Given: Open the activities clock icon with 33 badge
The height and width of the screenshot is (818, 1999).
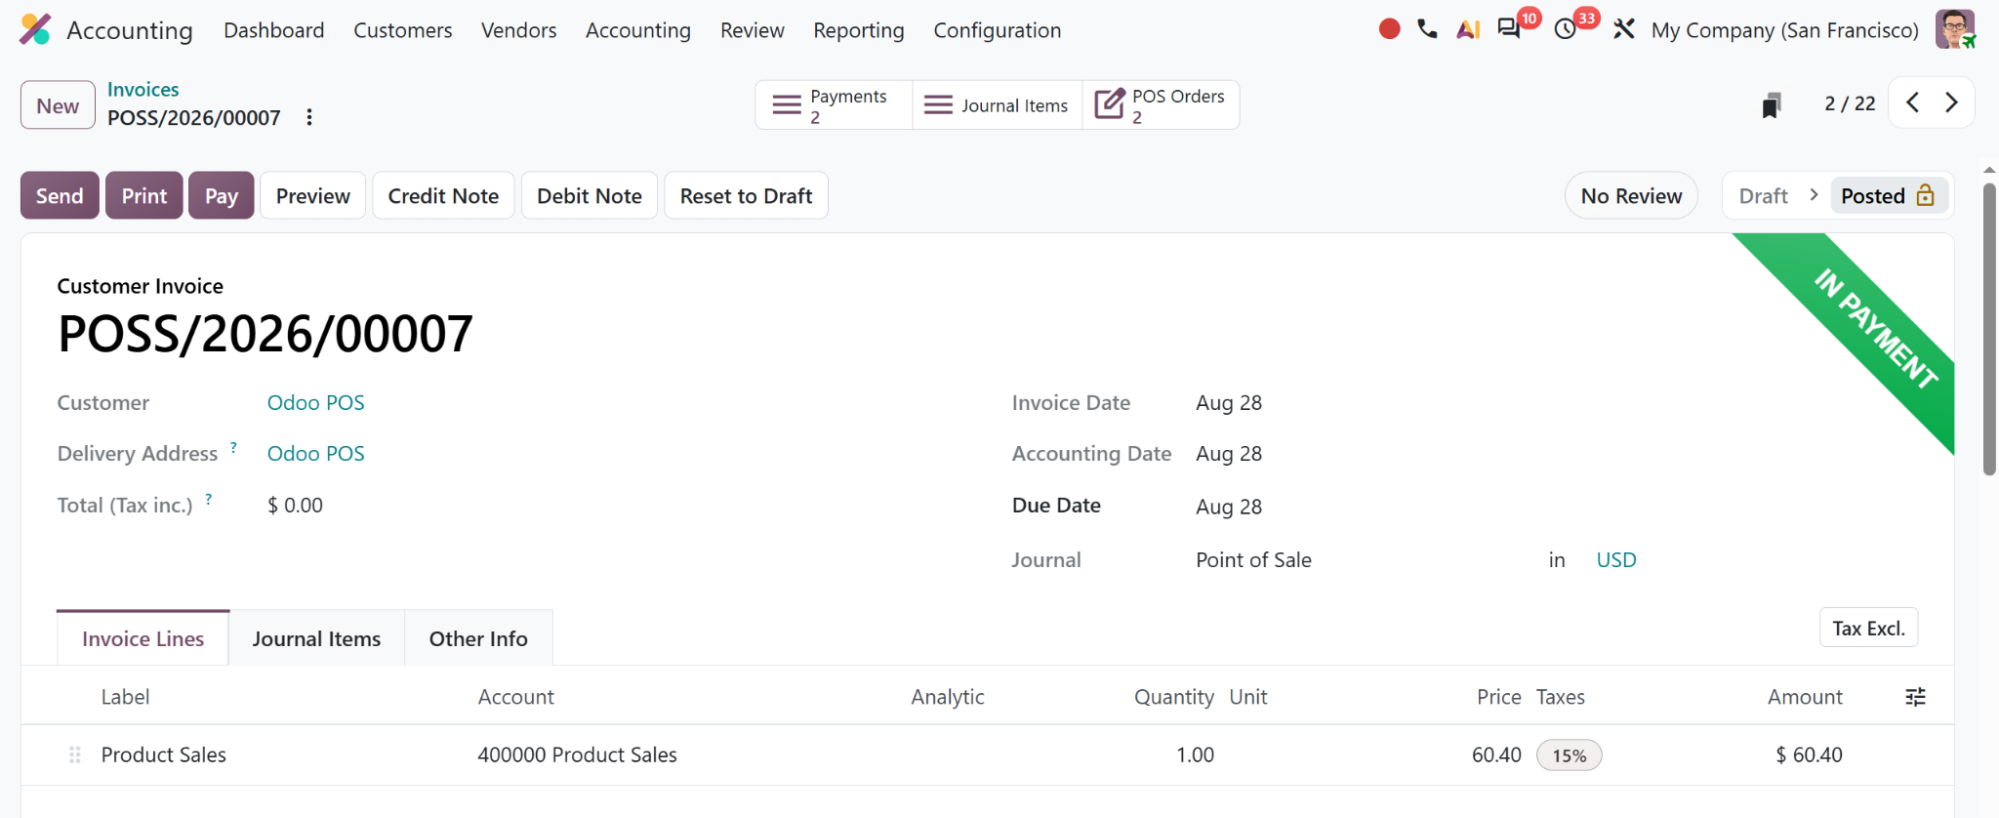Looking at the screenshot, I should coord(1566,29).
